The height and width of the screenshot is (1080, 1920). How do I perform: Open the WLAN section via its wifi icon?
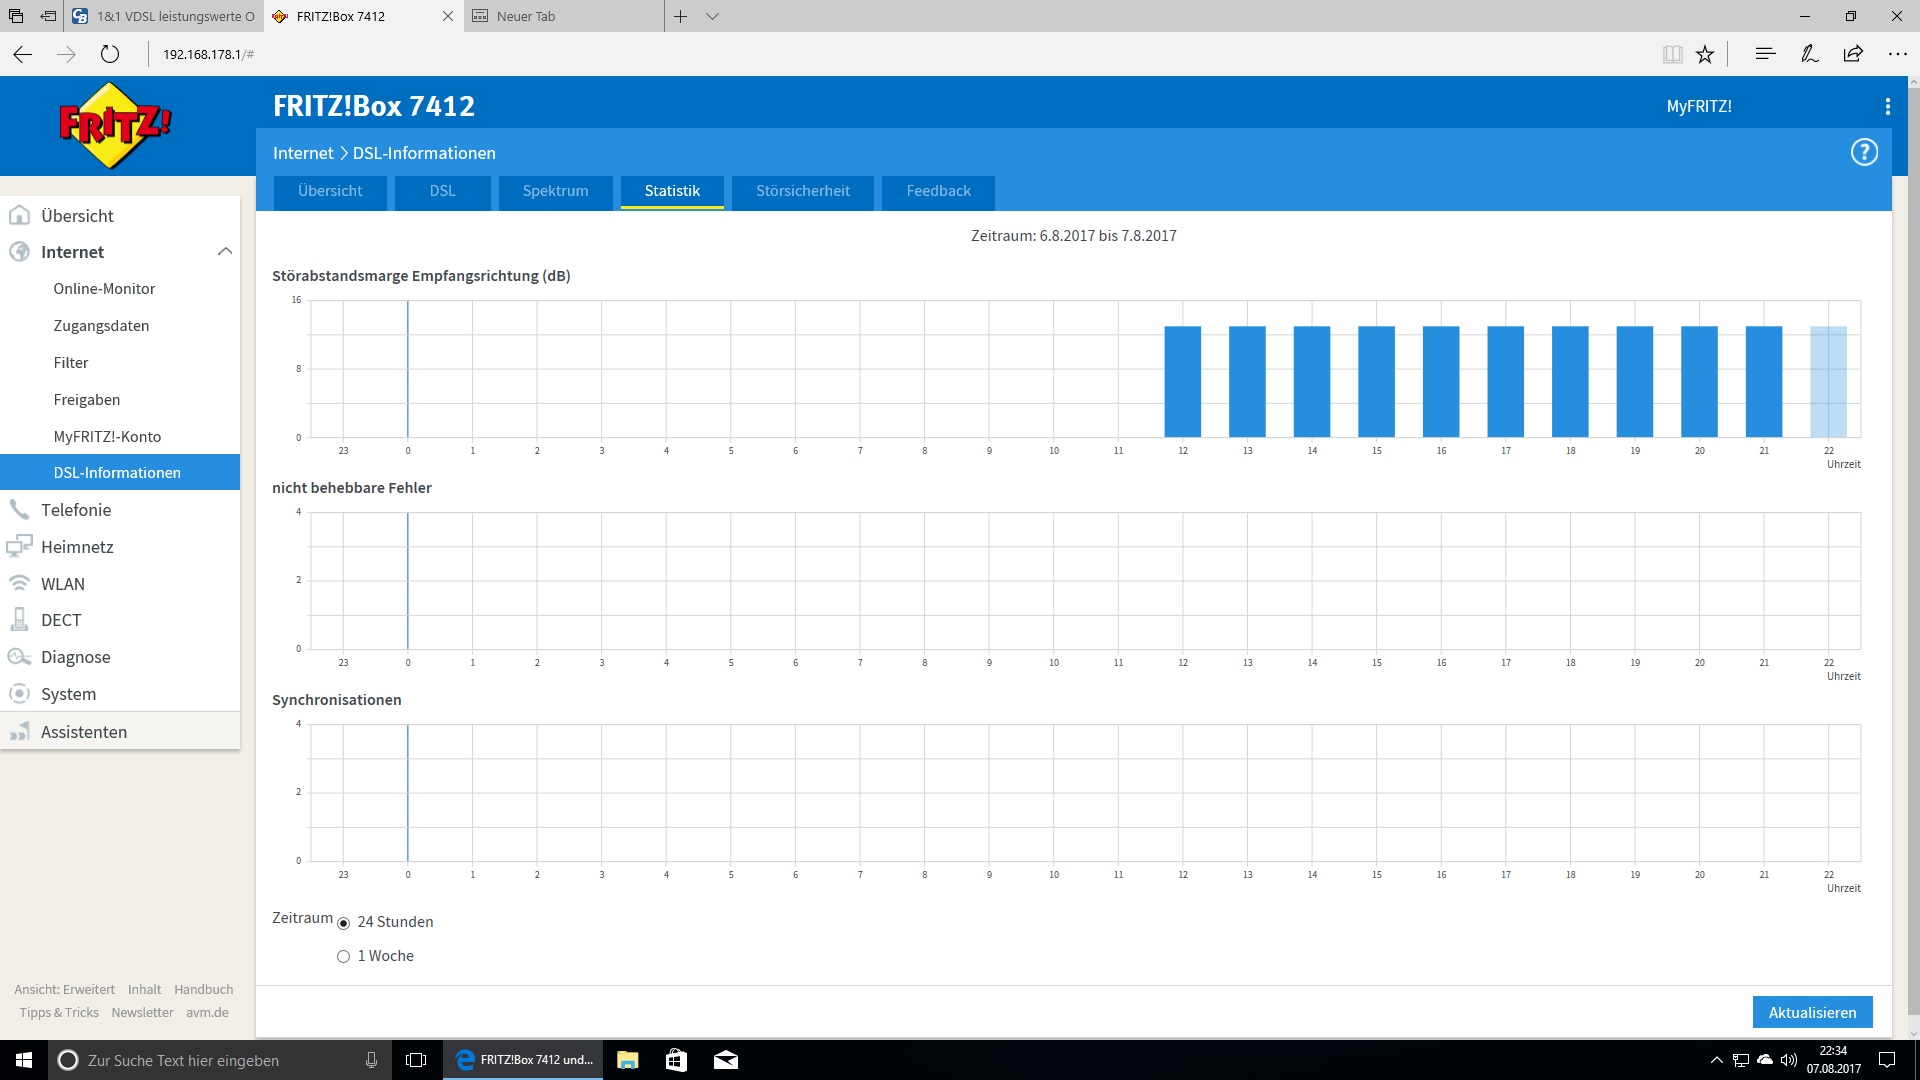tap(19, 583)
